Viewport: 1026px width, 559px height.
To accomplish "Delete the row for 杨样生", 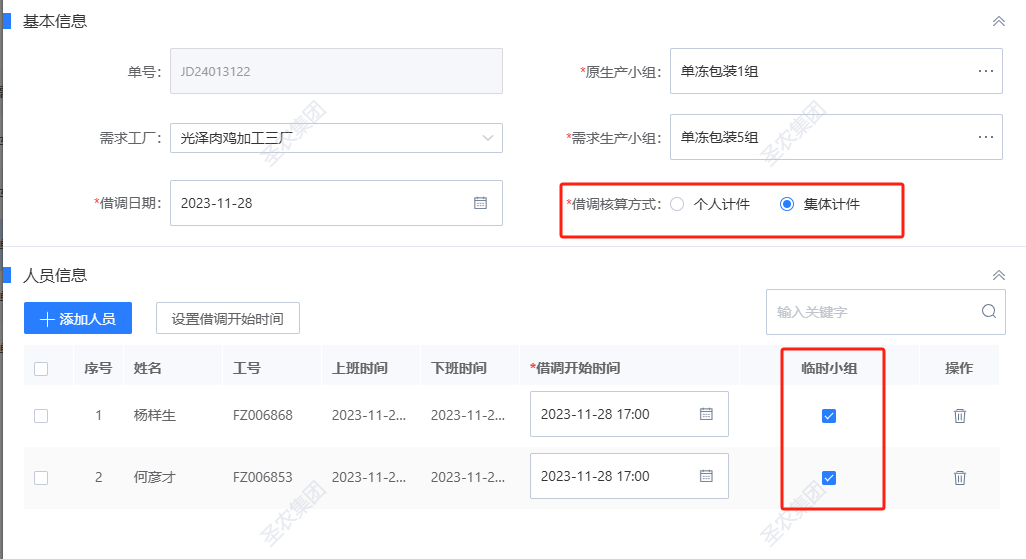I will (959, 415).
